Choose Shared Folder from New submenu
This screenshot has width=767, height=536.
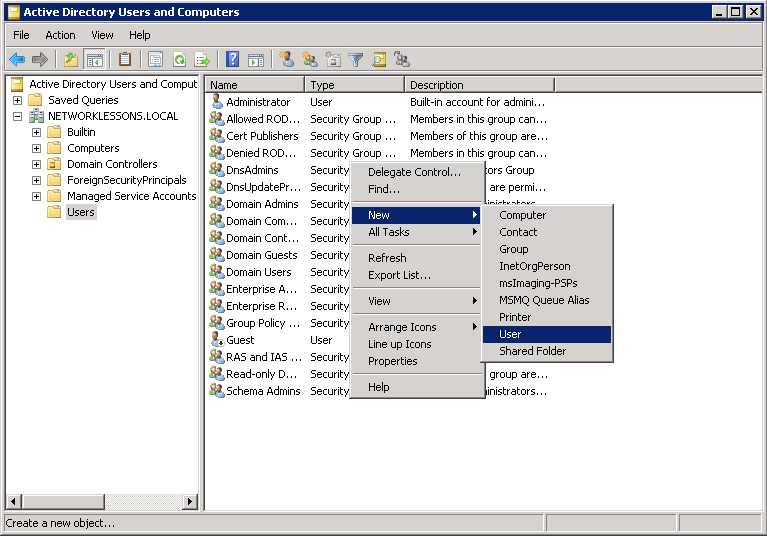click(x=547, y=351)
